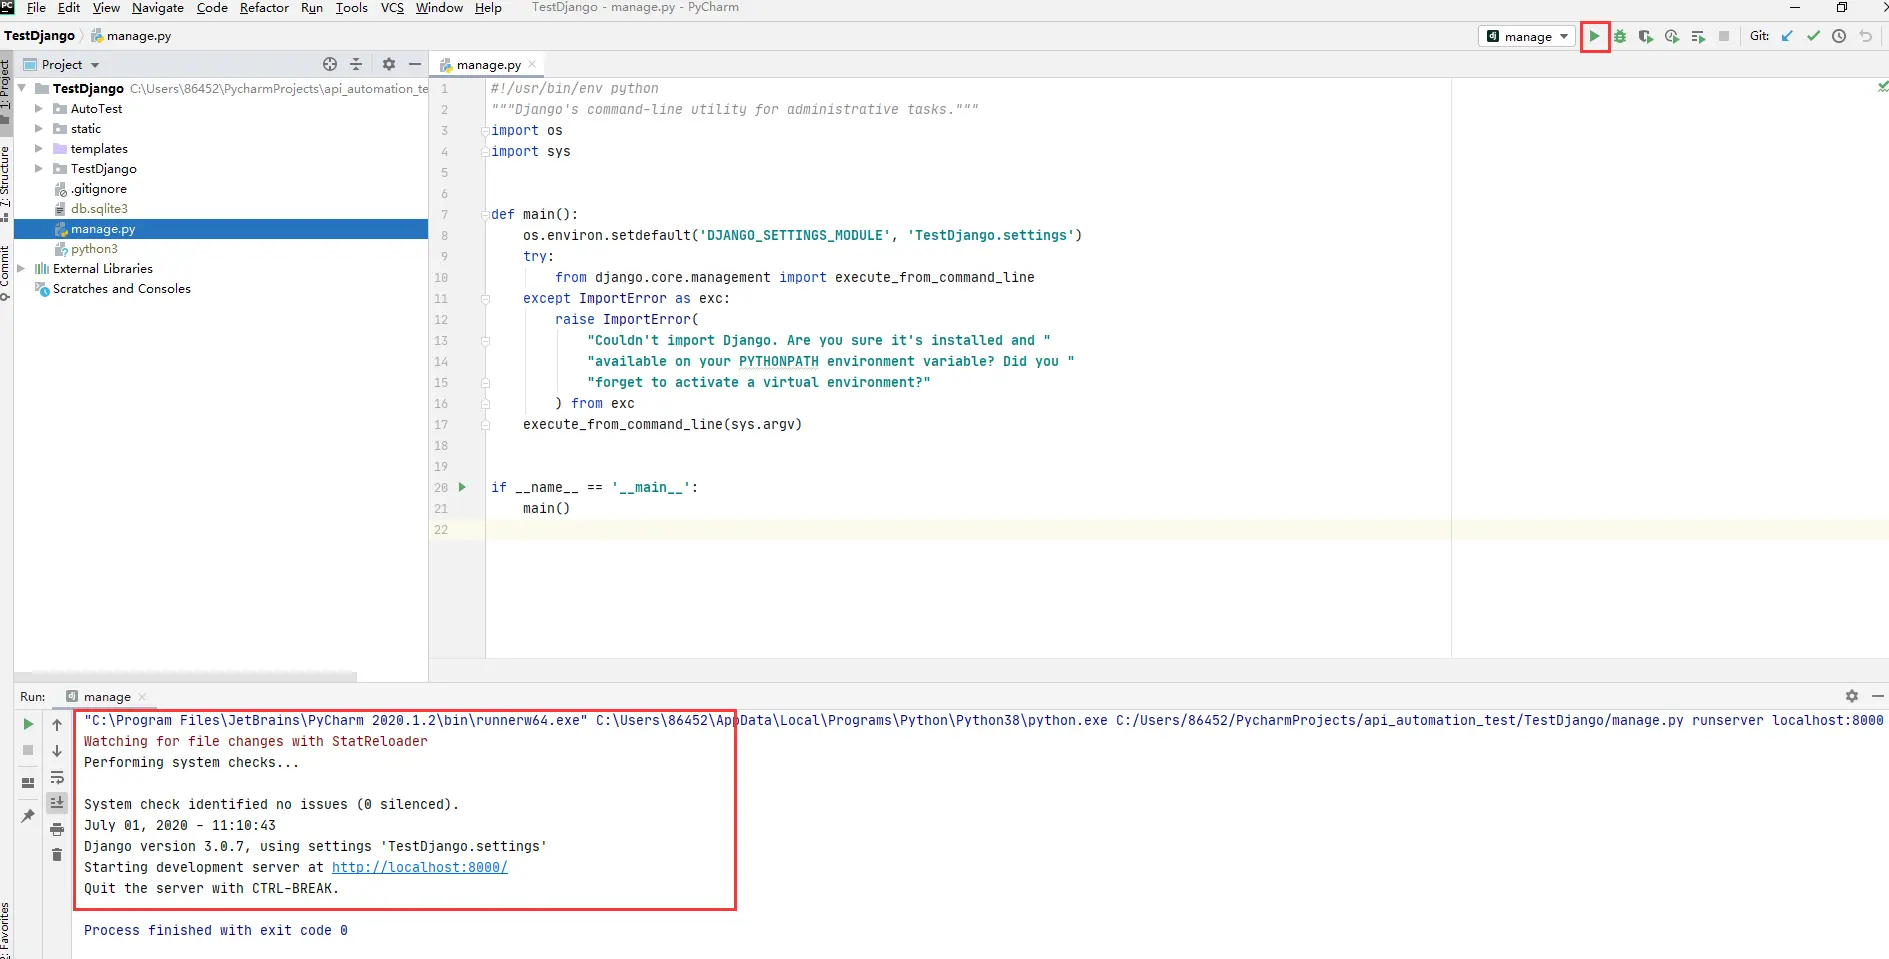Expand the static folder
Screen dimensions: 1889x959
tap(39, 128)
